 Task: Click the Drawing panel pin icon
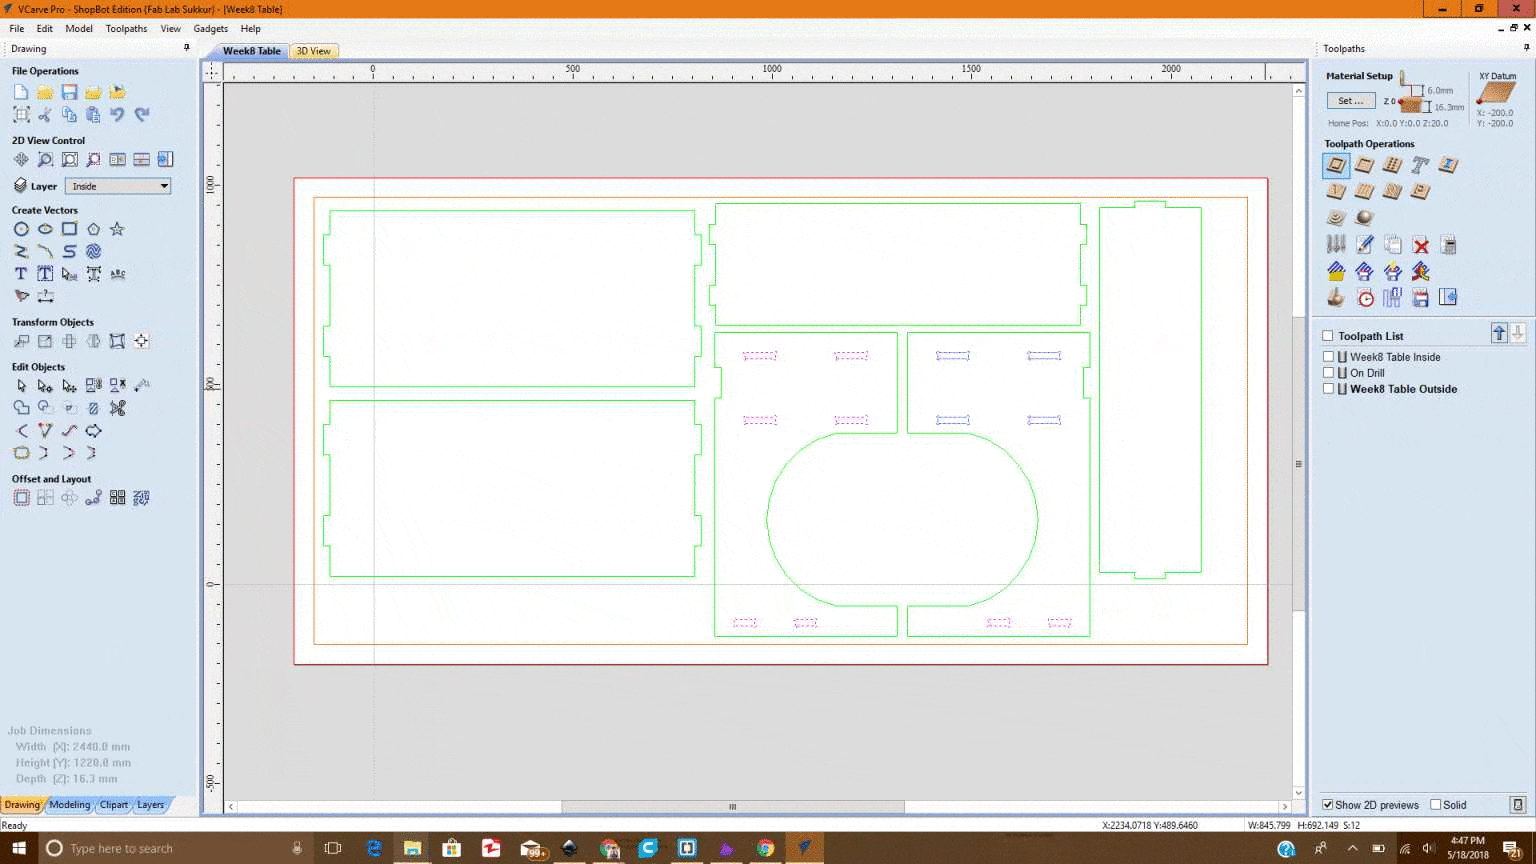pyautogui.click(x=186, y=48)
